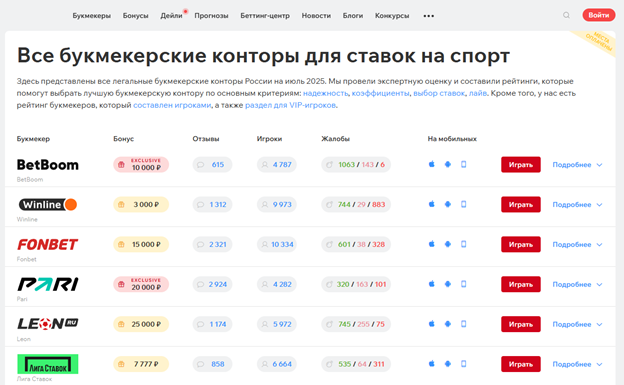Follow раздел для VIP-игроков link
This screenshot has height=385, width=624.
point(290,105)
